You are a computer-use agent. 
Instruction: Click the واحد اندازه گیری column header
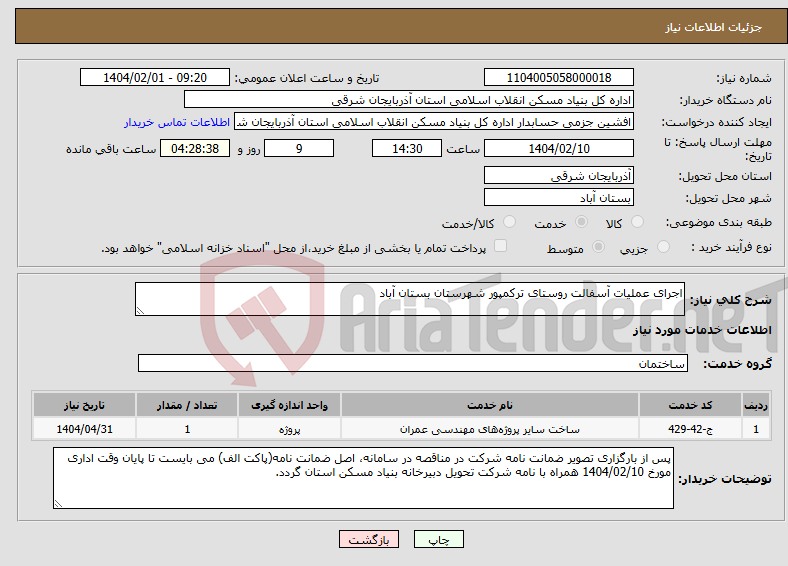(x=289, y=405)
